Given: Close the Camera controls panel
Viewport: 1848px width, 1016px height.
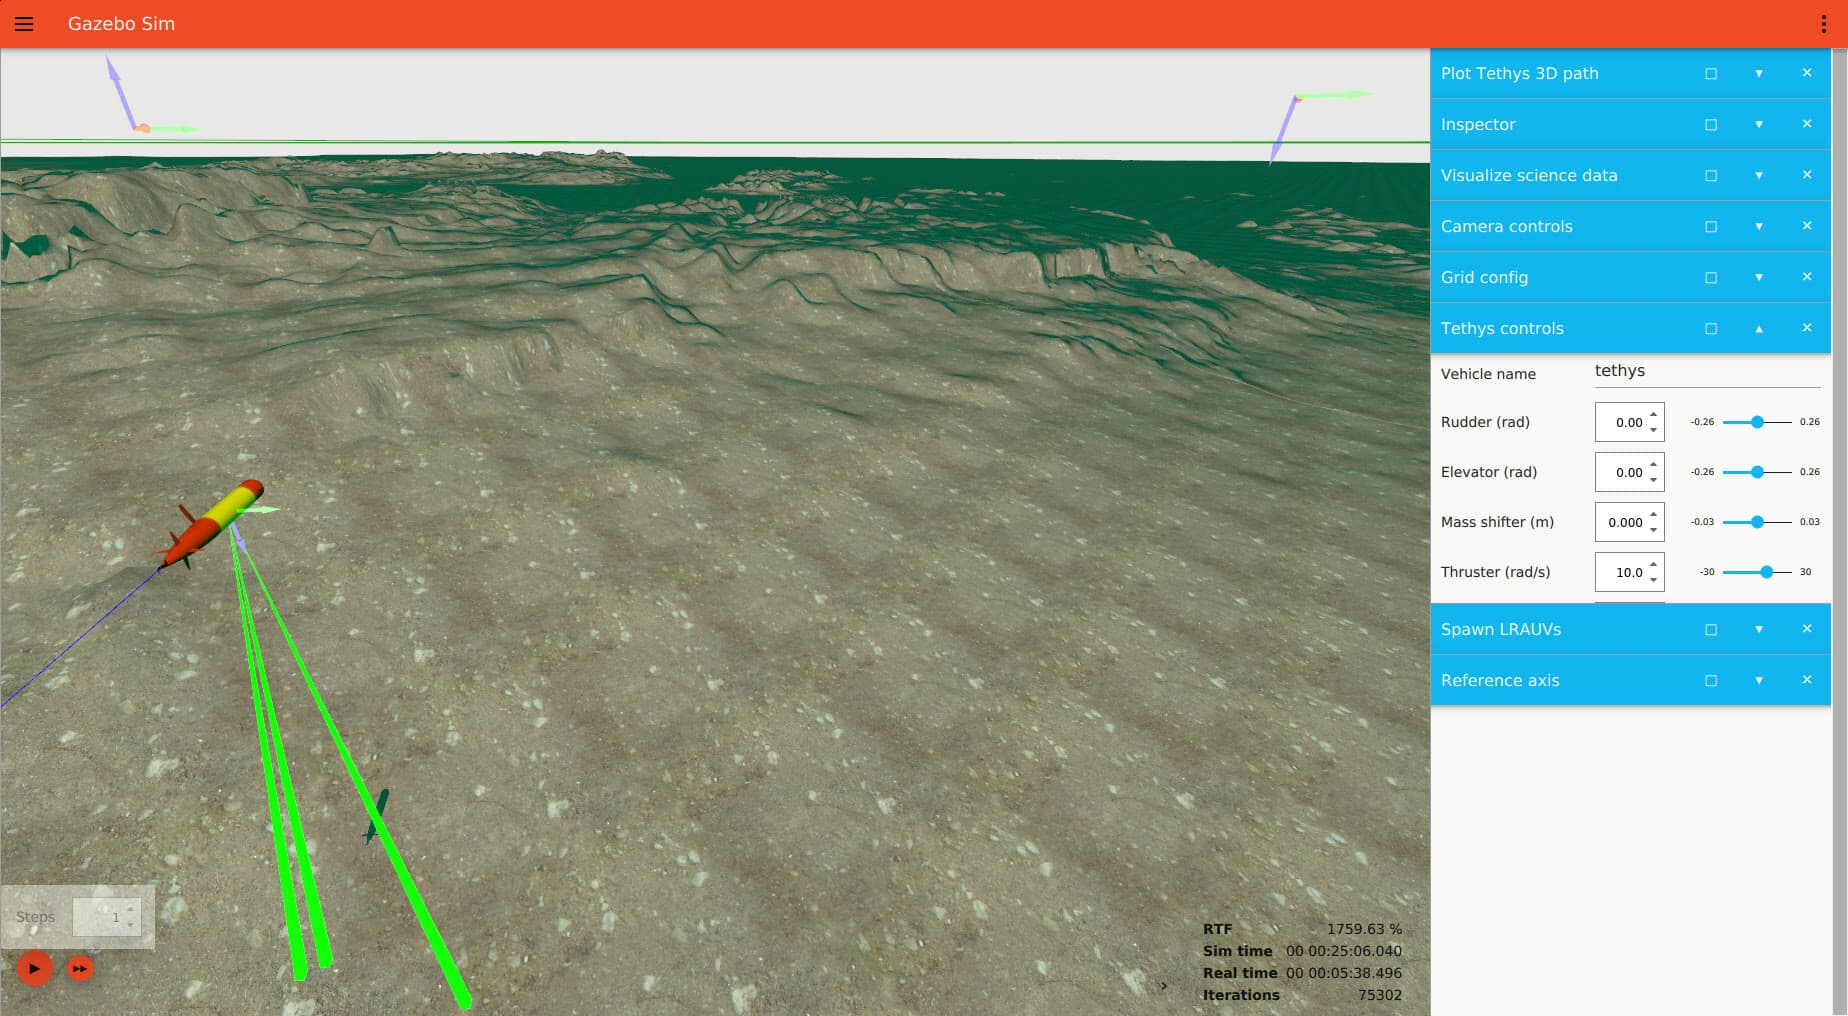Looking at the screenshot, I should coord(1807,226).
